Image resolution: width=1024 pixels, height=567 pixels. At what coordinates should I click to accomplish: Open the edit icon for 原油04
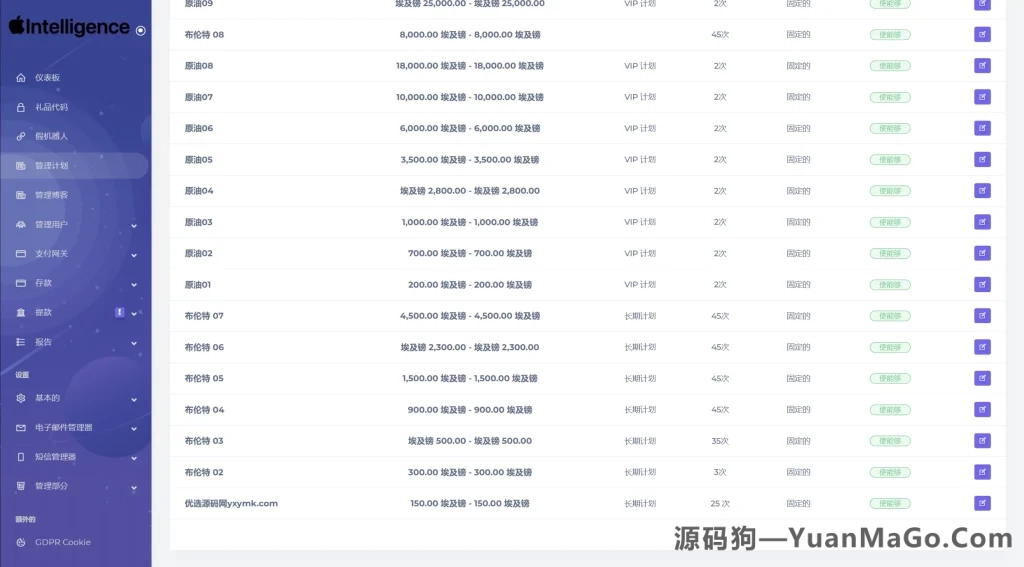(982, 191)
